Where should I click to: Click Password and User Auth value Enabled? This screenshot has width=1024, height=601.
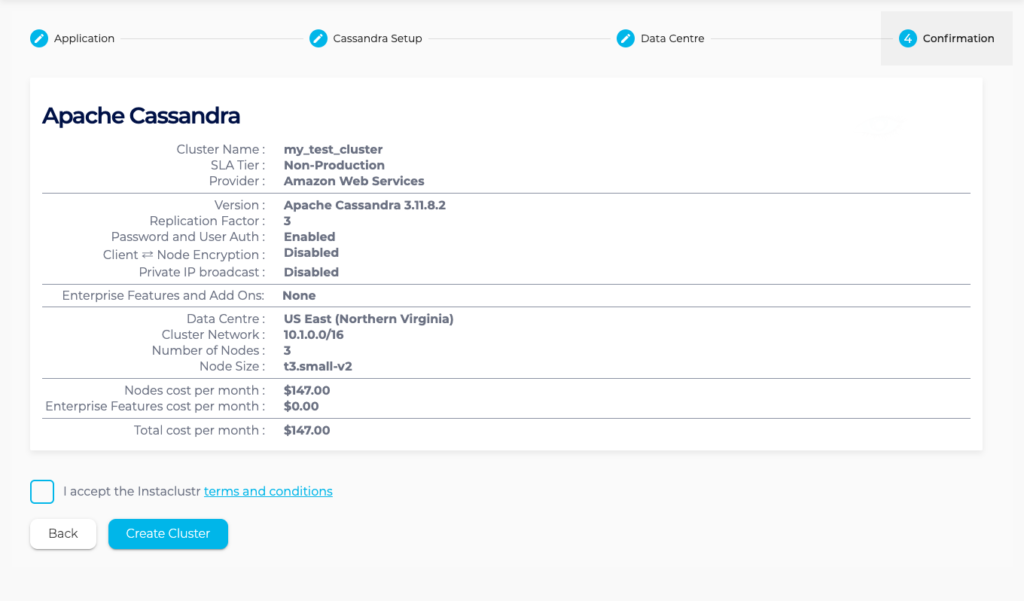310,236
